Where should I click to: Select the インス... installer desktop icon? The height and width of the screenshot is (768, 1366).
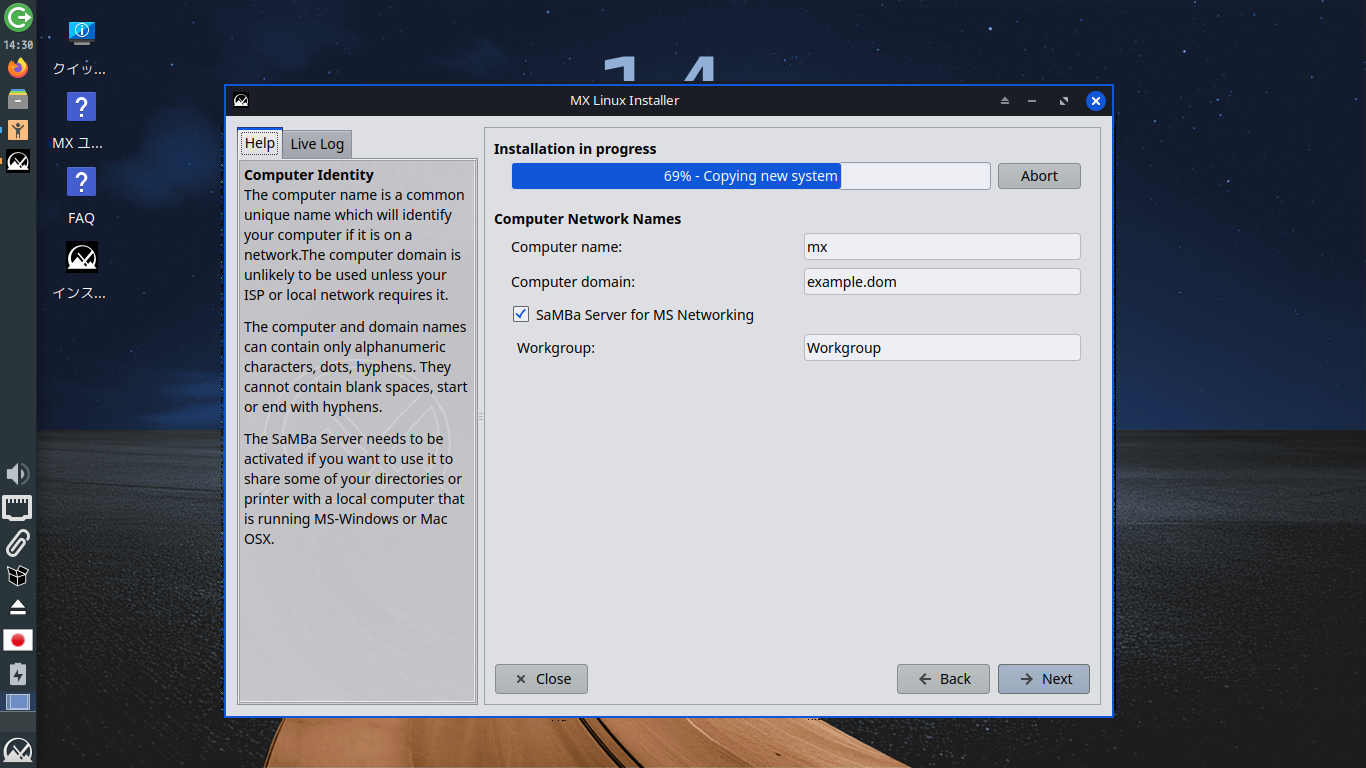pos(81,271)
